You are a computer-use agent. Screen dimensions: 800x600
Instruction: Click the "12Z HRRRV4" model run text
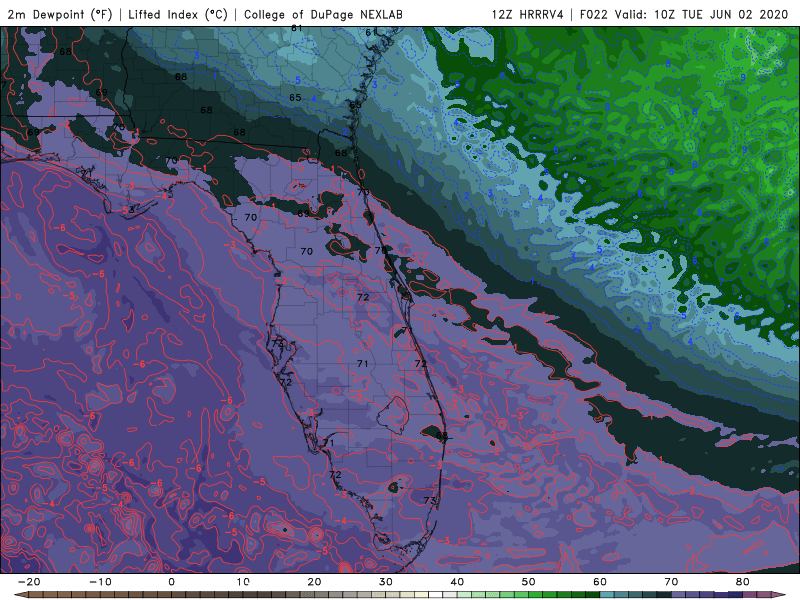click(x=528, y=14)
